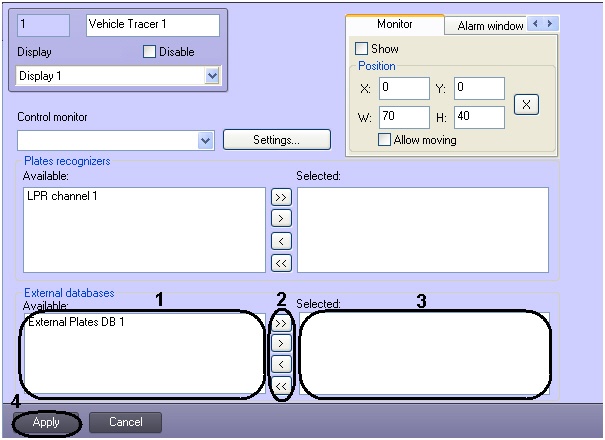Toggle the Allow moving checkbox

pos(385,140)
